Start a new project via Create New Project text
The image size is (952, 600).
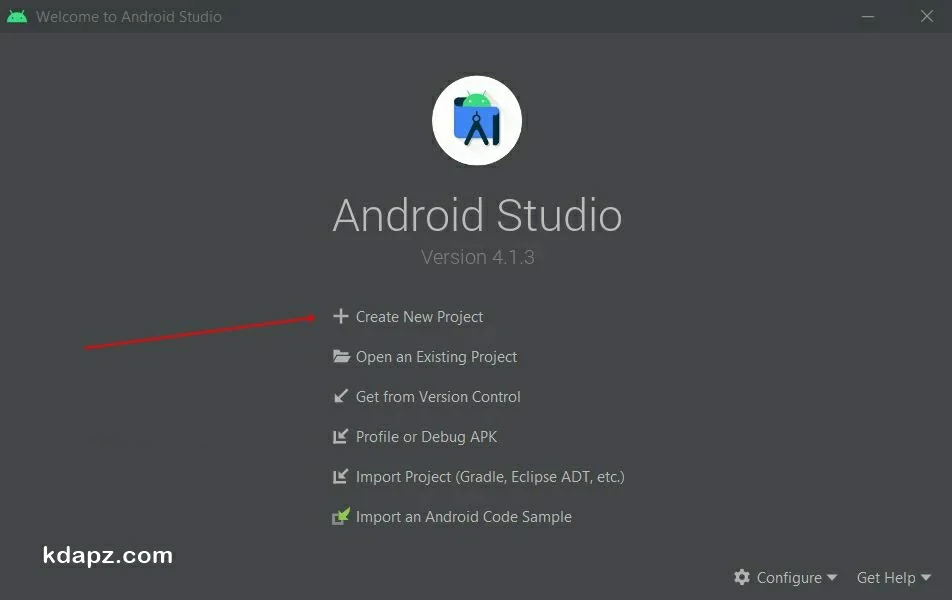419,317
